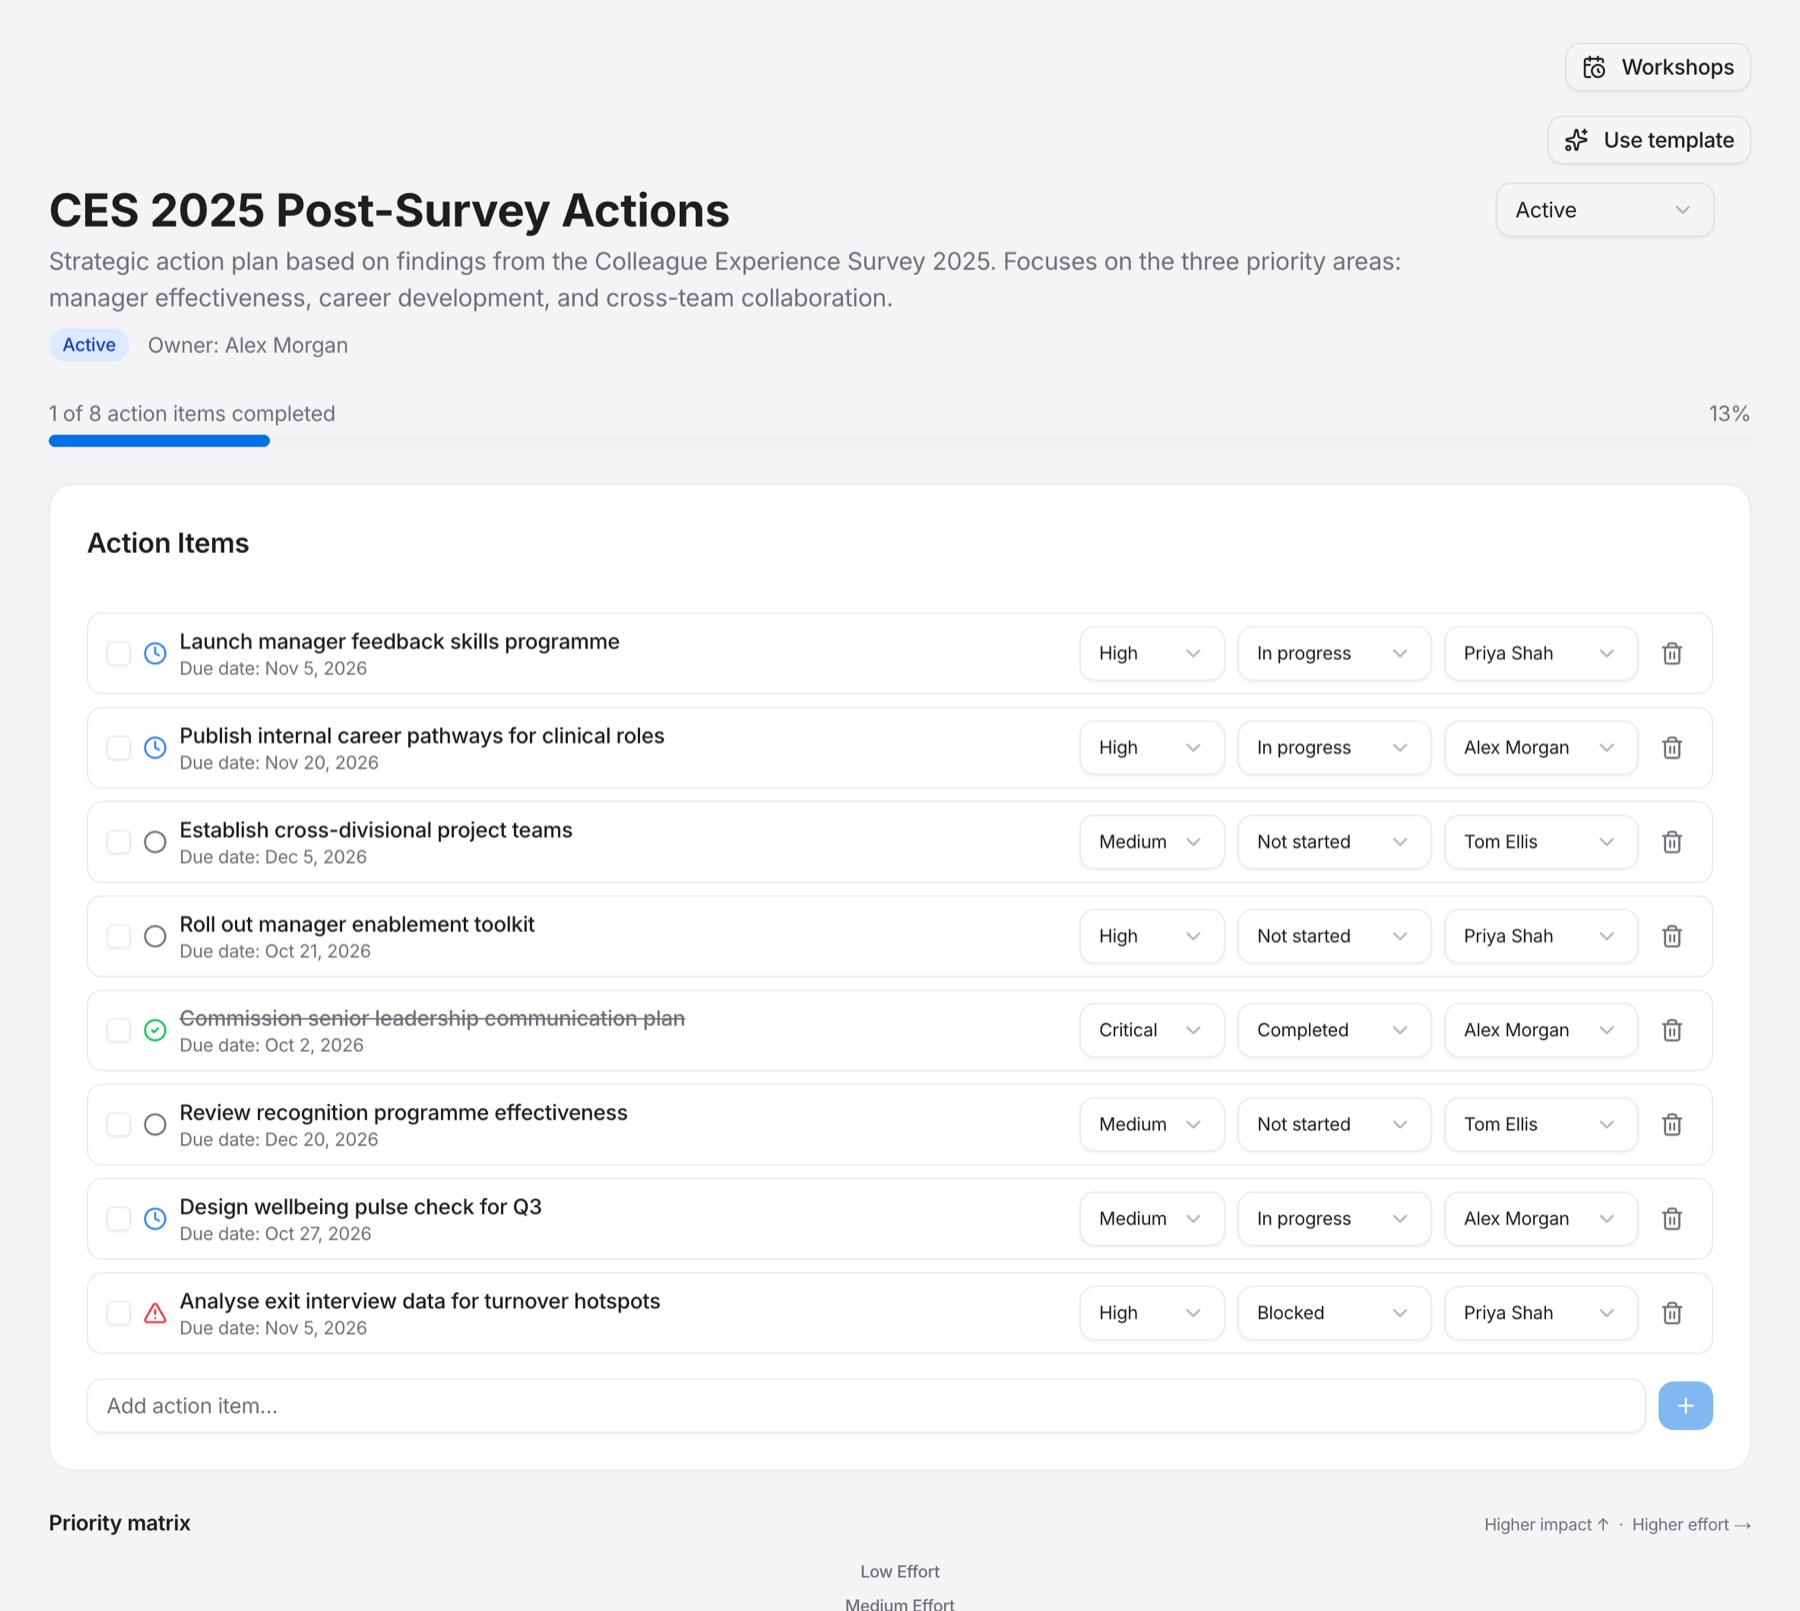The image size is (1800, 1611).
Task: Delete the Review recognition programme effectiveness item
Action: pos(1672,1125)
